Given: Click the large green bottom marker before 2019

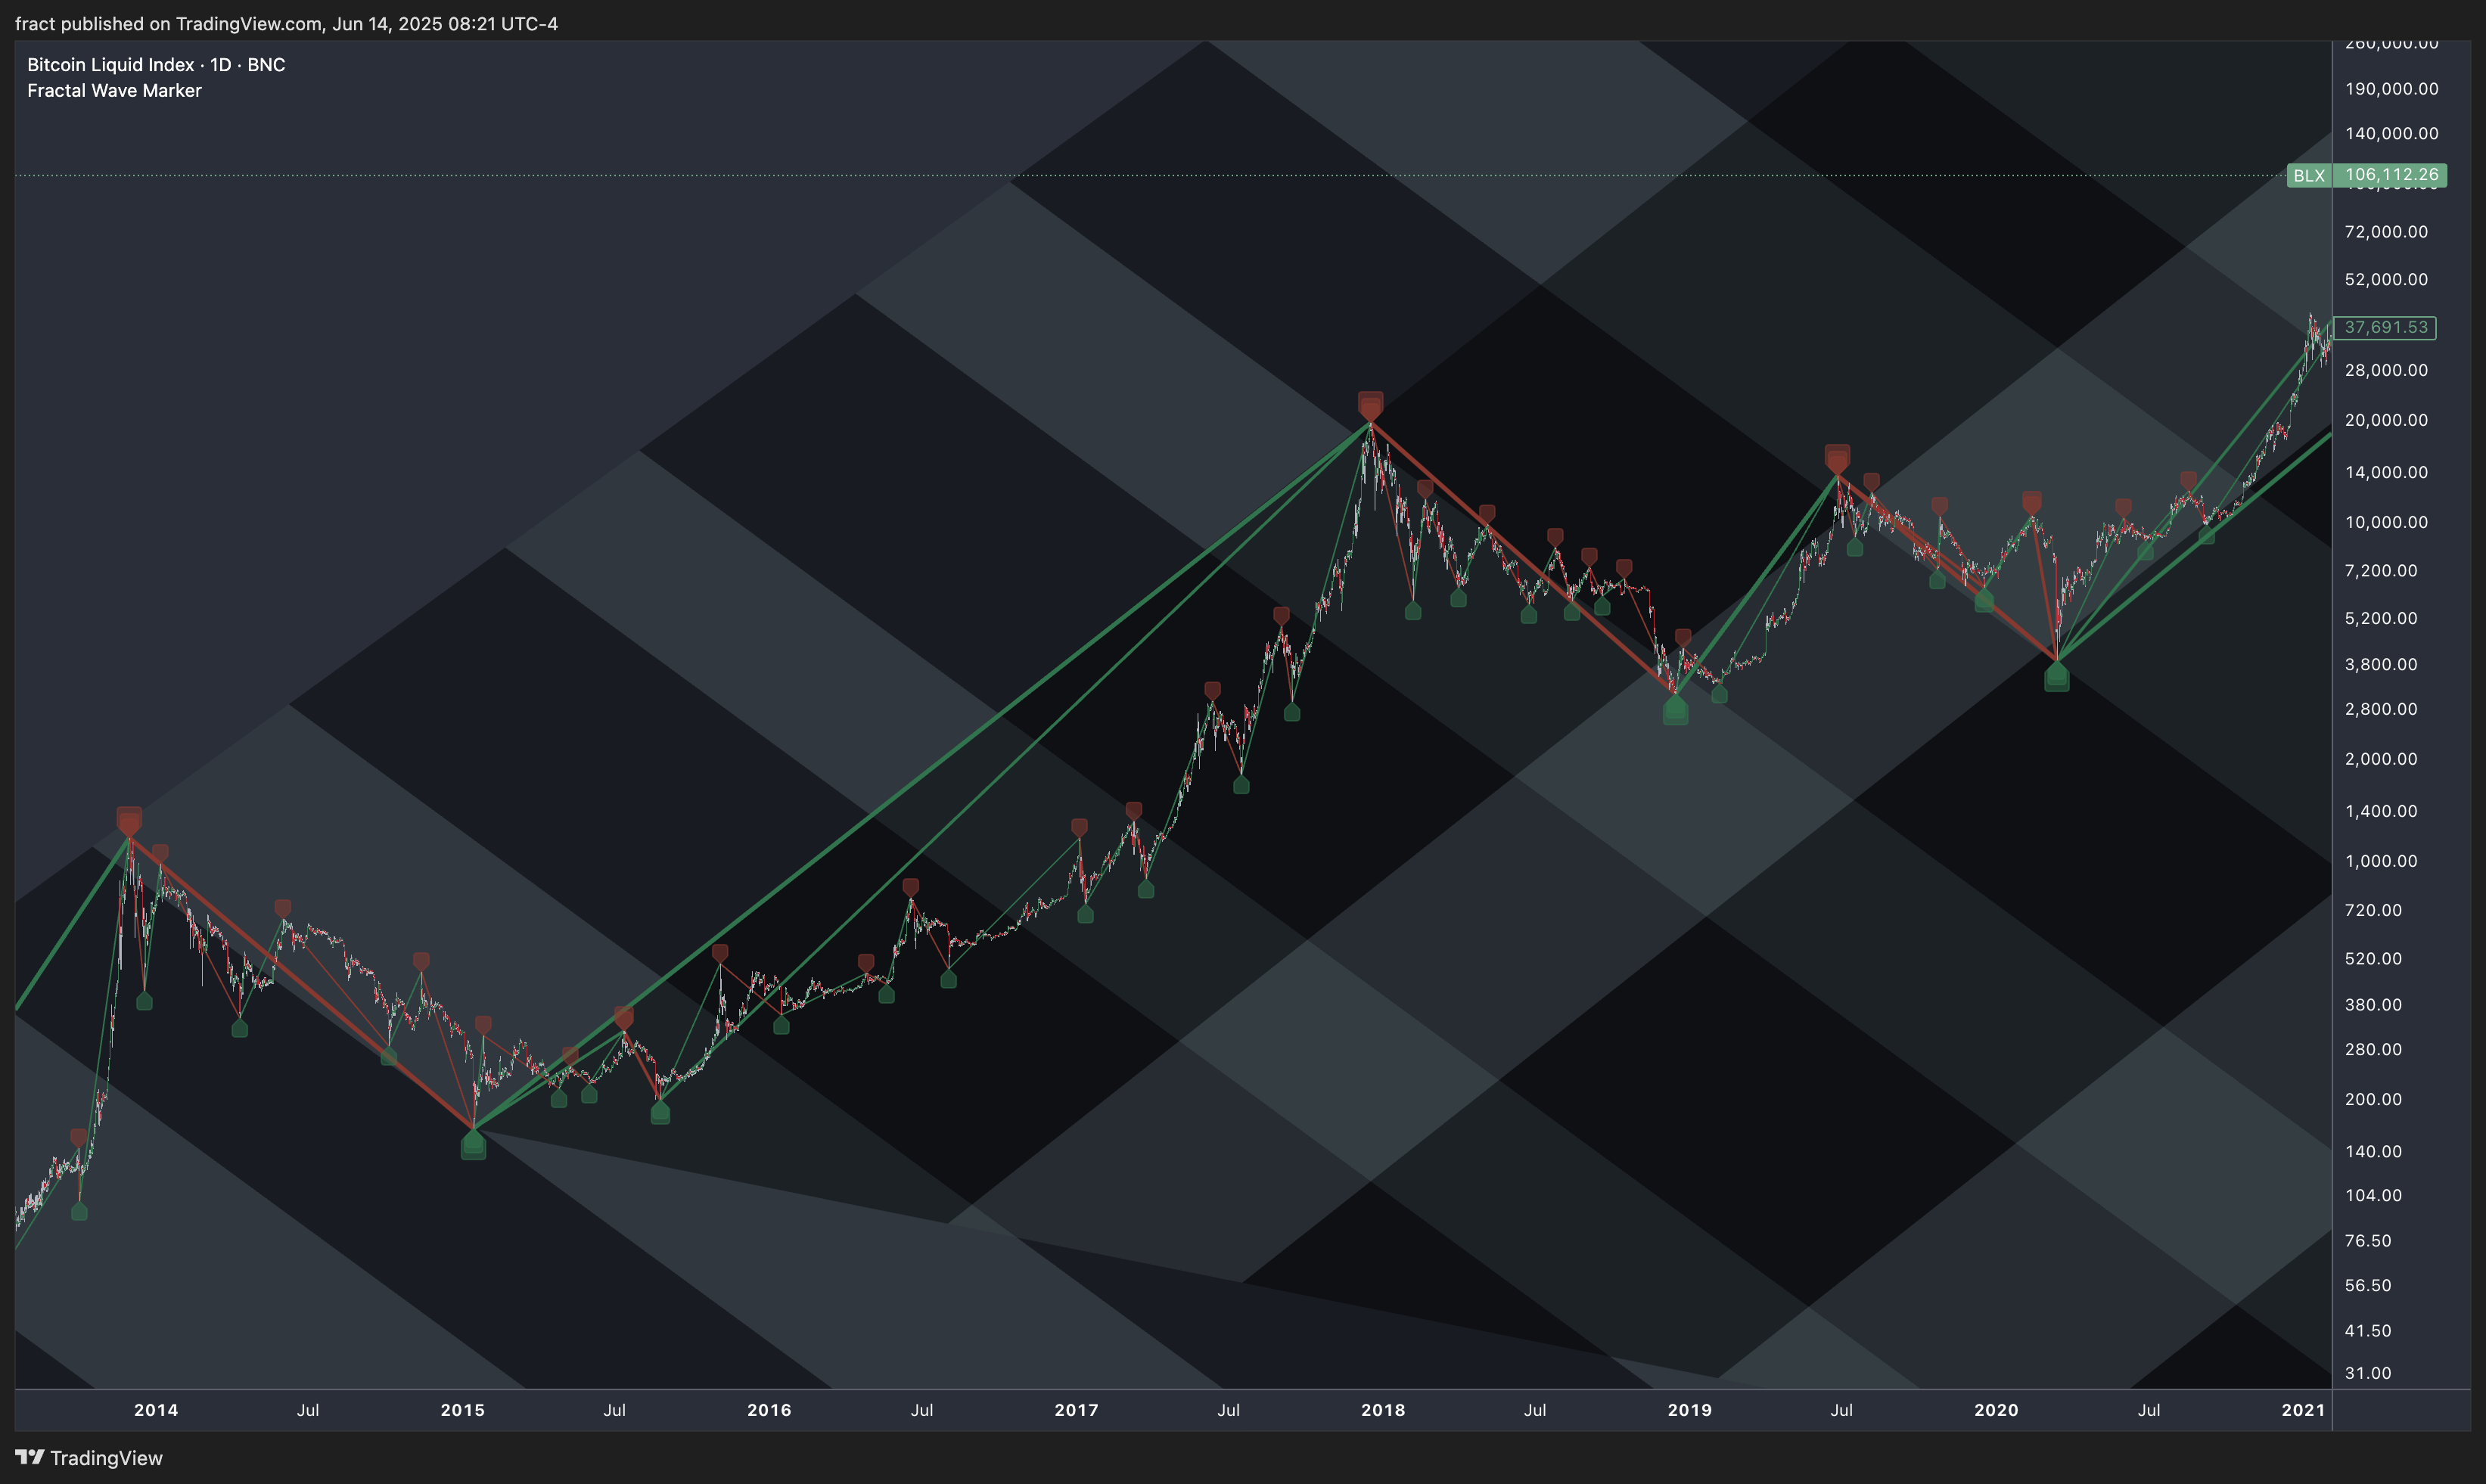Looking at the screenshot, I should [1675, 711].
